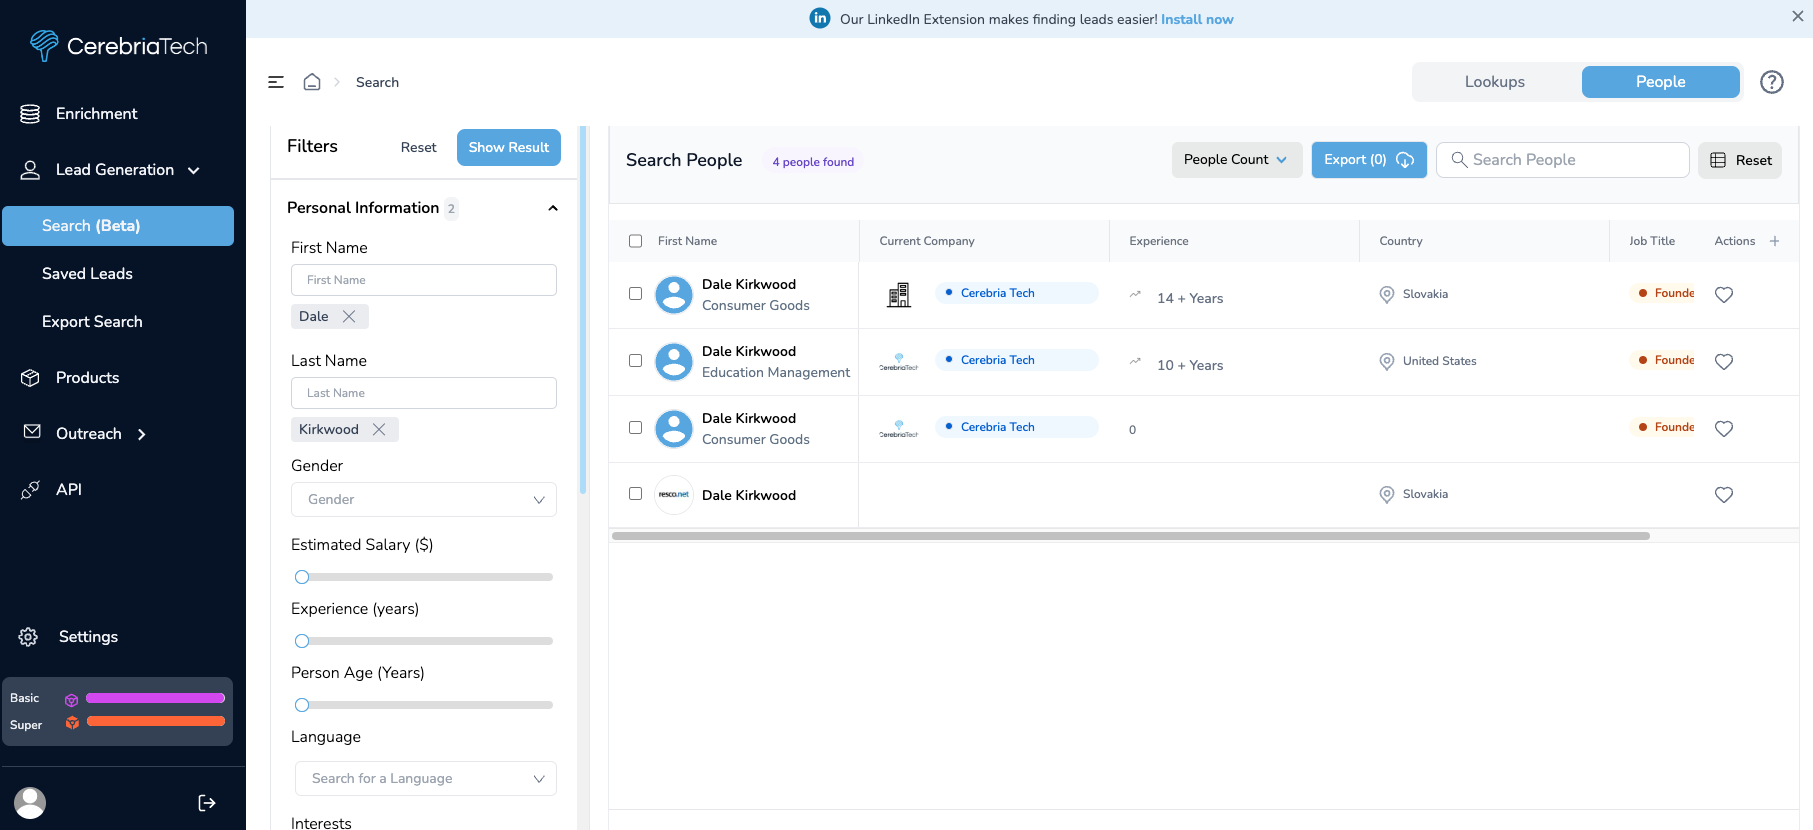Focus the First Name input field

424,280
